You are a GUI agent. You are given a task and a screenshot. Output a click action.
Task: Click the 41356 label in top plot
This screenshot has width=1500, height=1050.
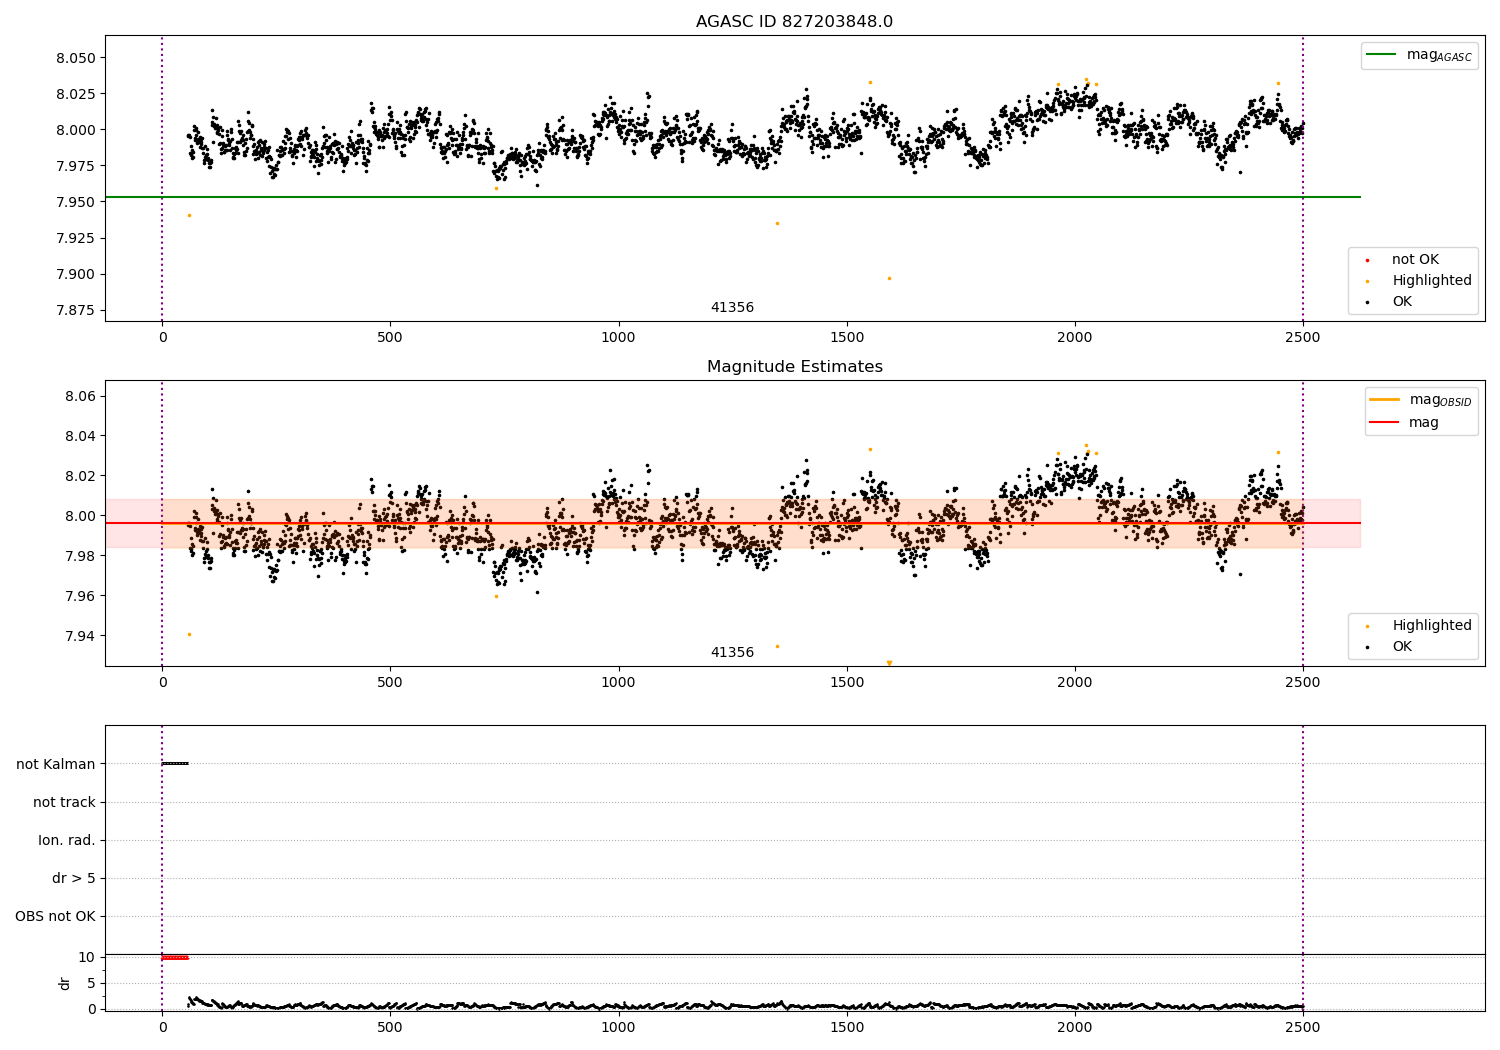pos(732,308)
